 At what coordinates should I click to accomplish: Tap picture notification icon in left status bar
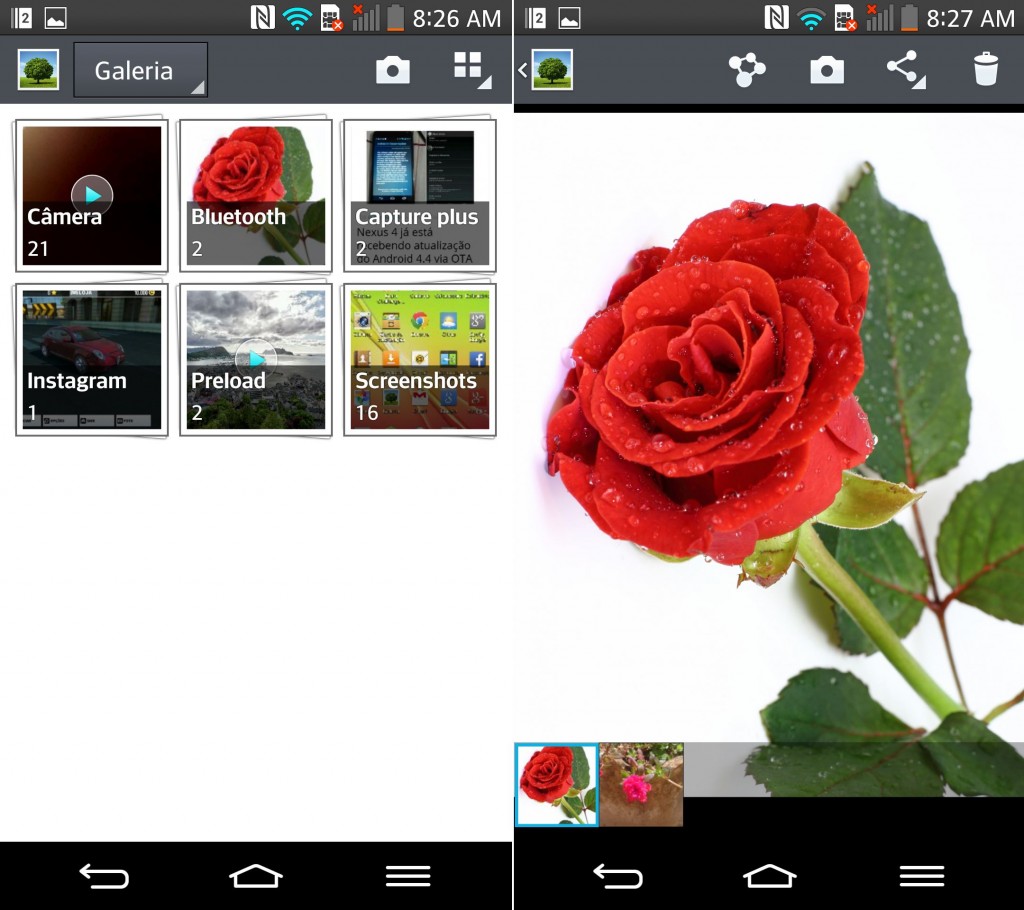pos(56,18)
